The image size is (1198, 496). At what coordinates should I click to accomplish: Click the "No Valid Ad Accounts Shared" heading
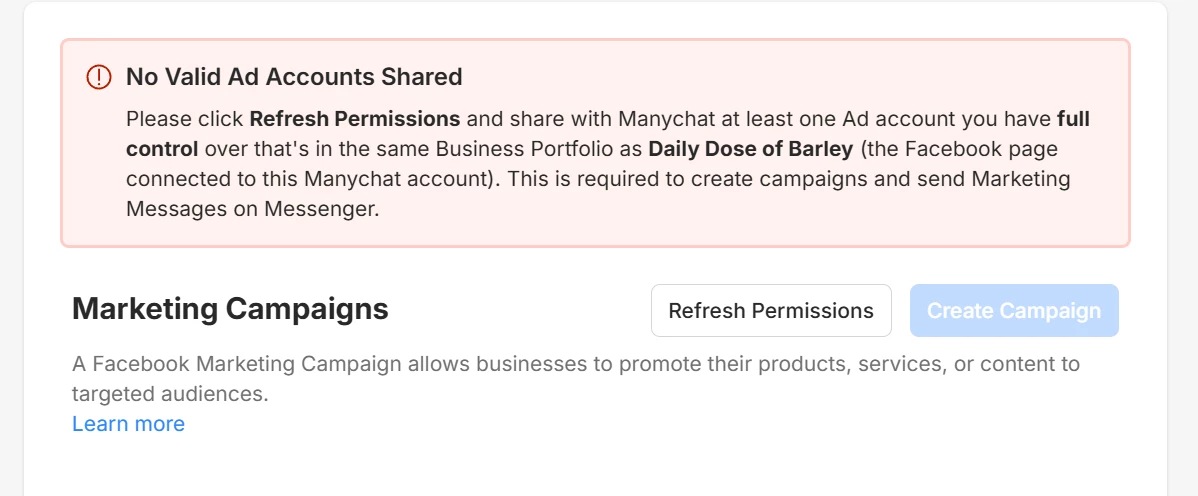click(x=294, y=77)
